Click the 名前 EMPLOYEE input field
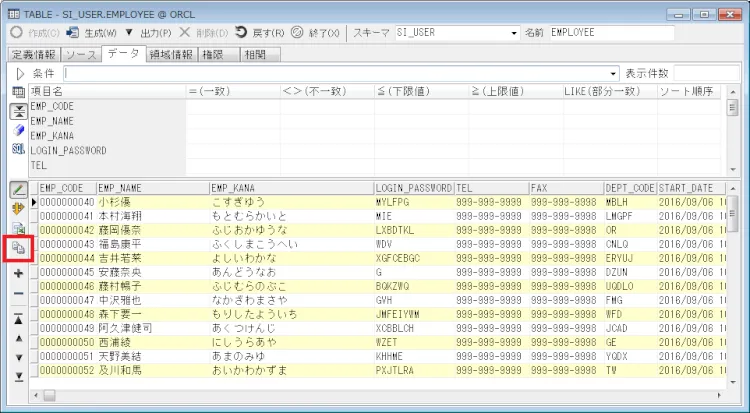The width and height of the screenshot is (750, 413). [x=612, y=33]
